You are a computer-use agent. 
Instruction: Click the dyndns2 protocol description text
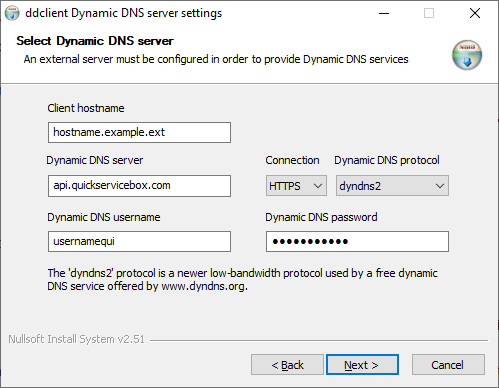(x=242, y=280)
